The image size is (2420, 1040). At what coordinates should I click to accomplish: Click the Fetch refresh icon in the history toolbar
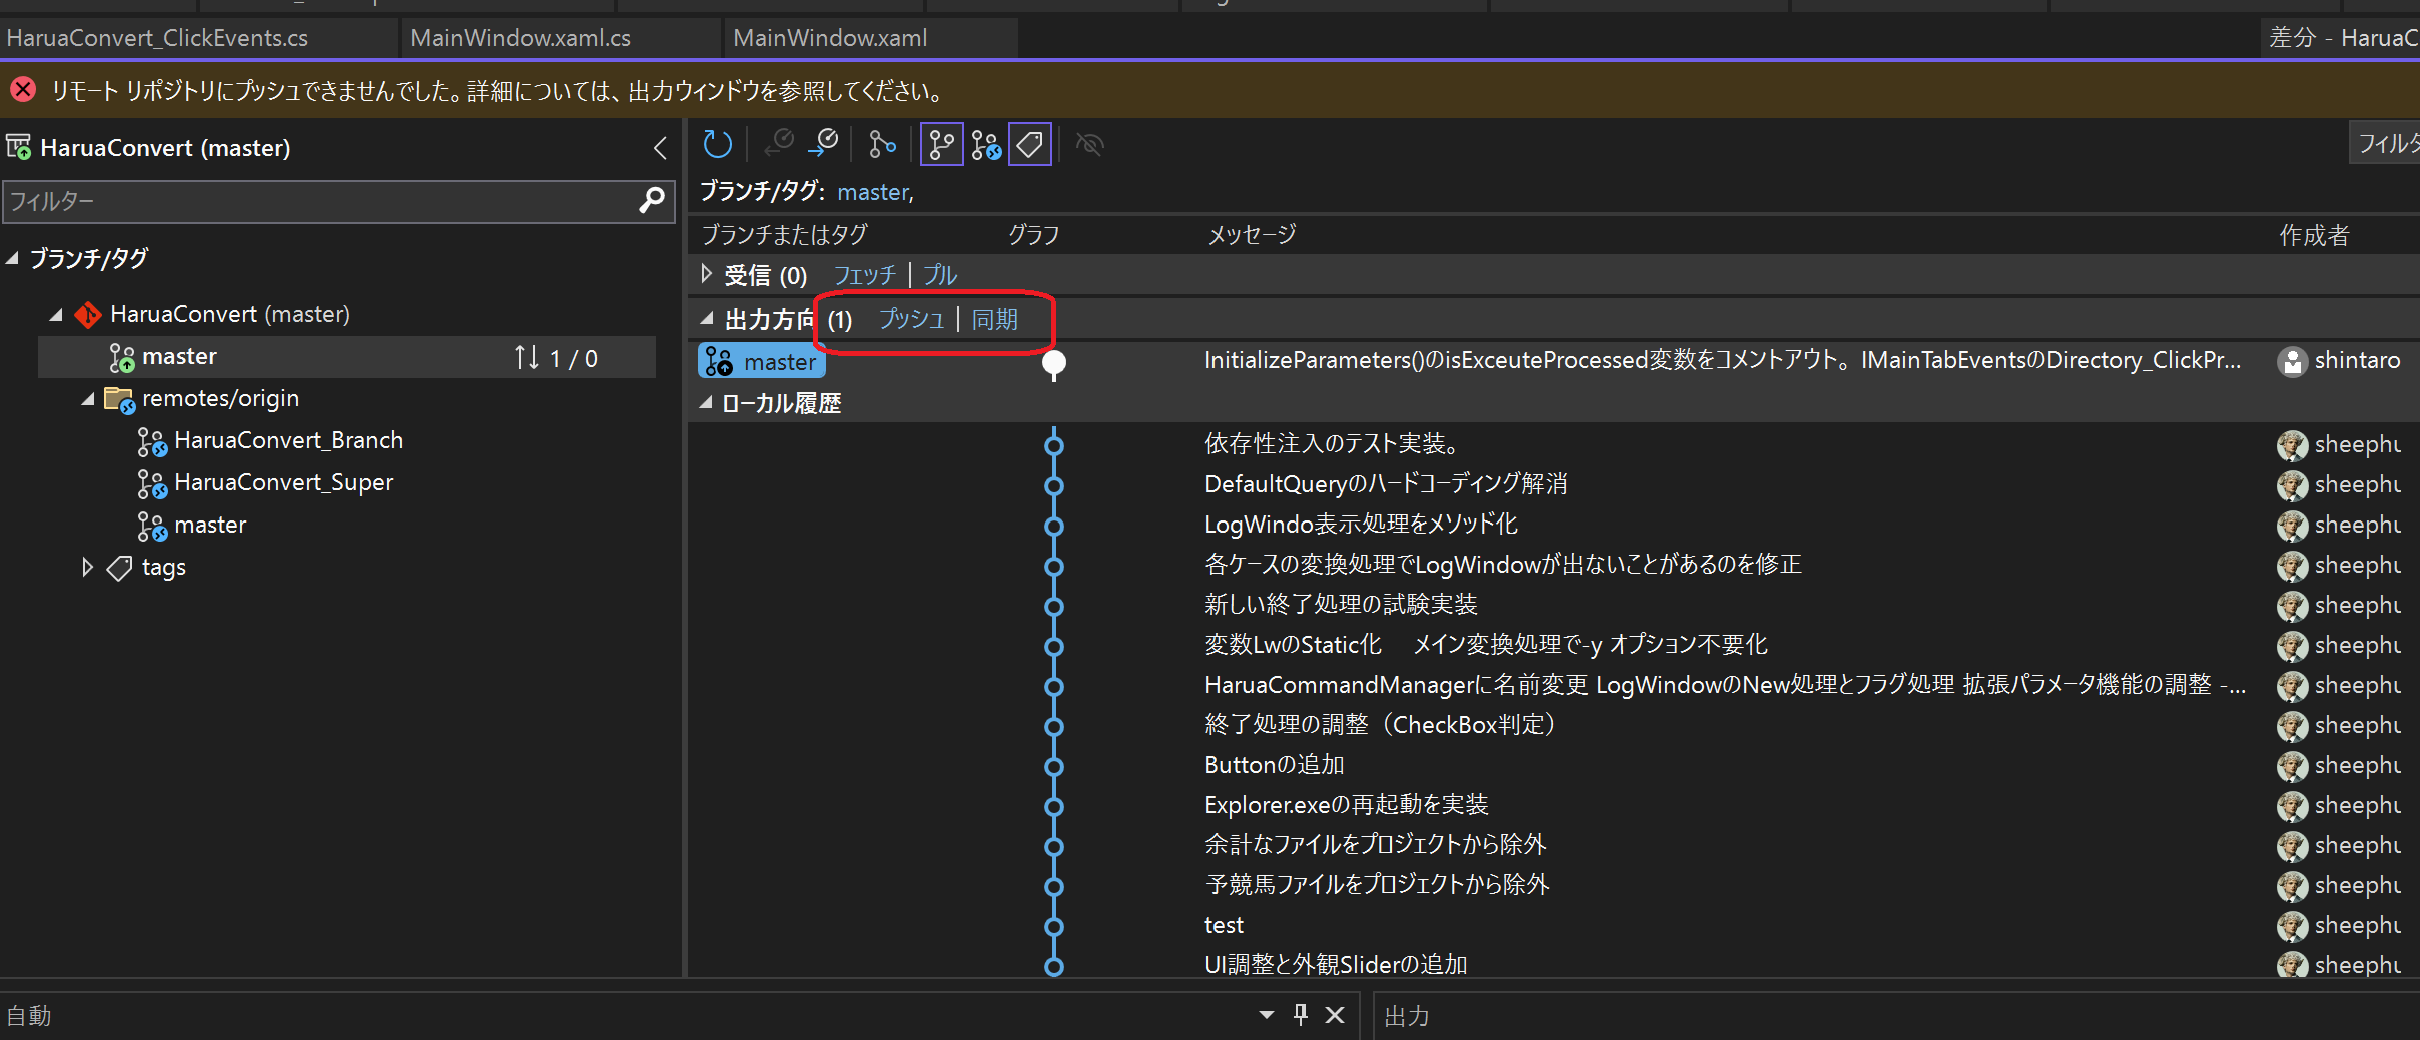[718, 143]
